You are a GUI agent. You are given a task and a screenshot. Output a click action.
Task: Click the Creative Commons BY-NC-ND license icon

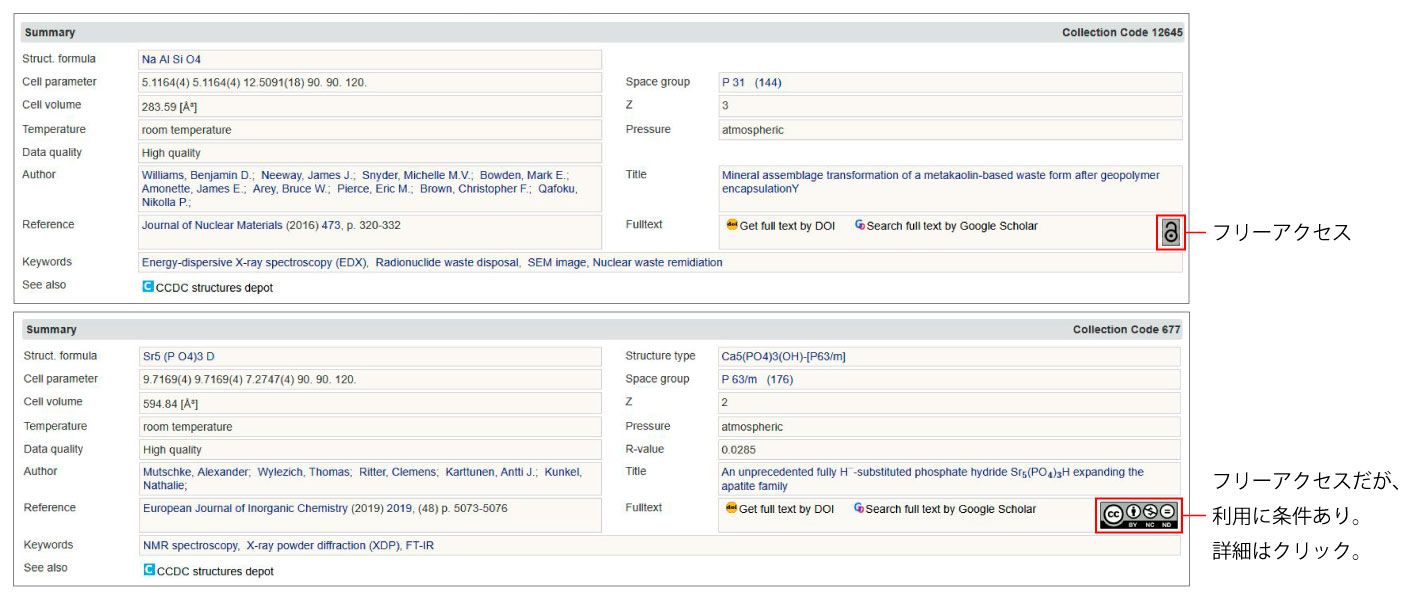coord(1138,514)
